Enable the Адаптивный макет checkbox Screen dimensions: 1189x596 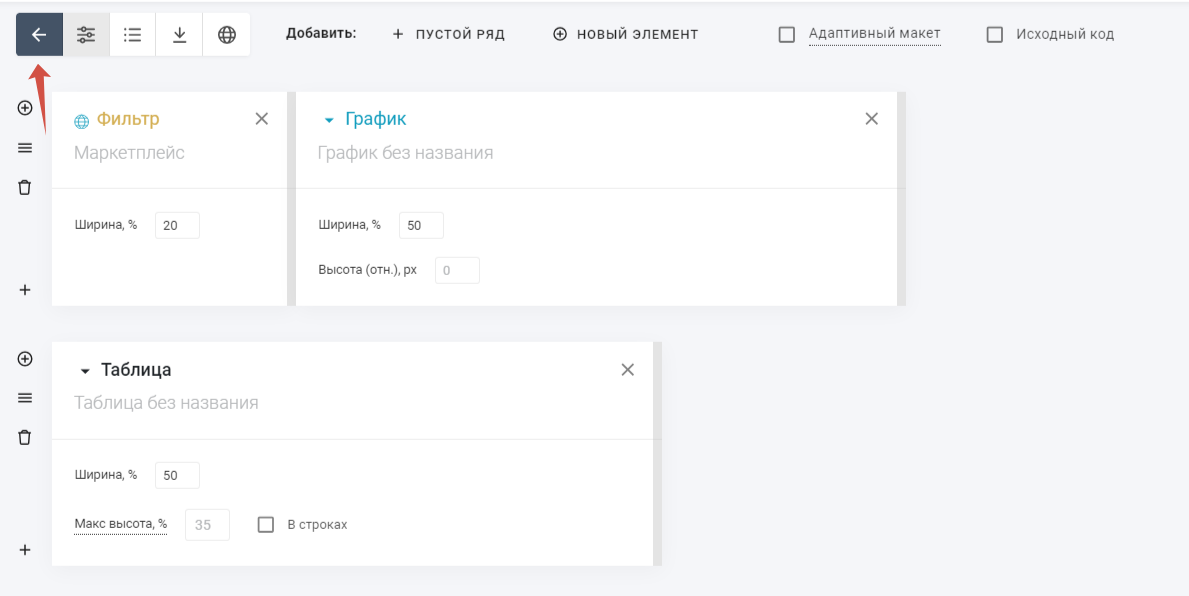pos(787,35)
